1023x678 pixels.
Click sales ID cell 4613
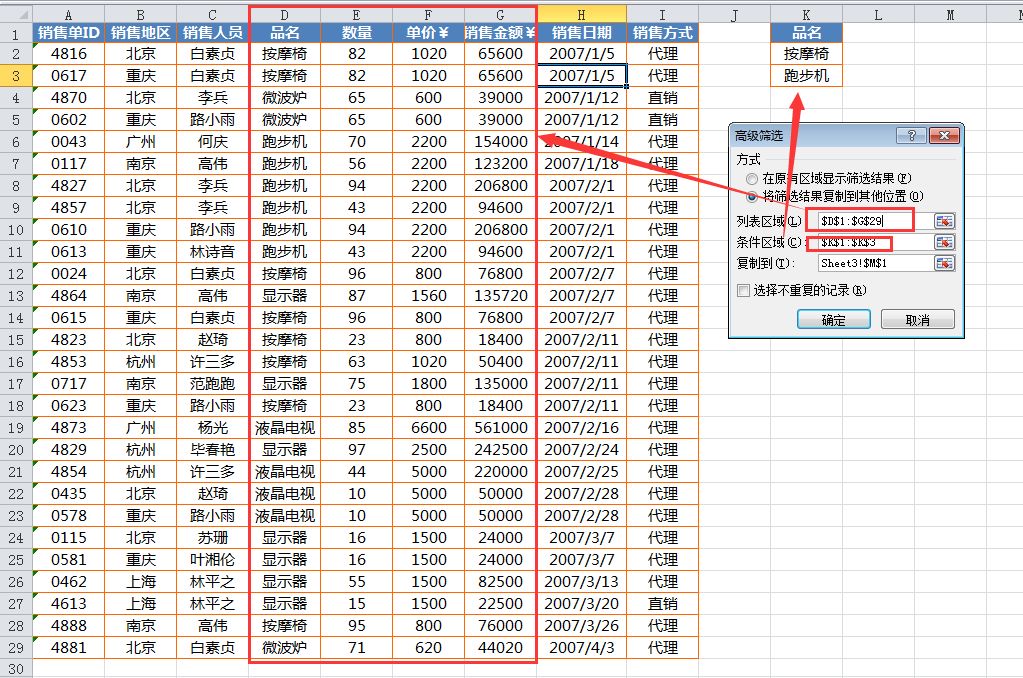[69, 604]
